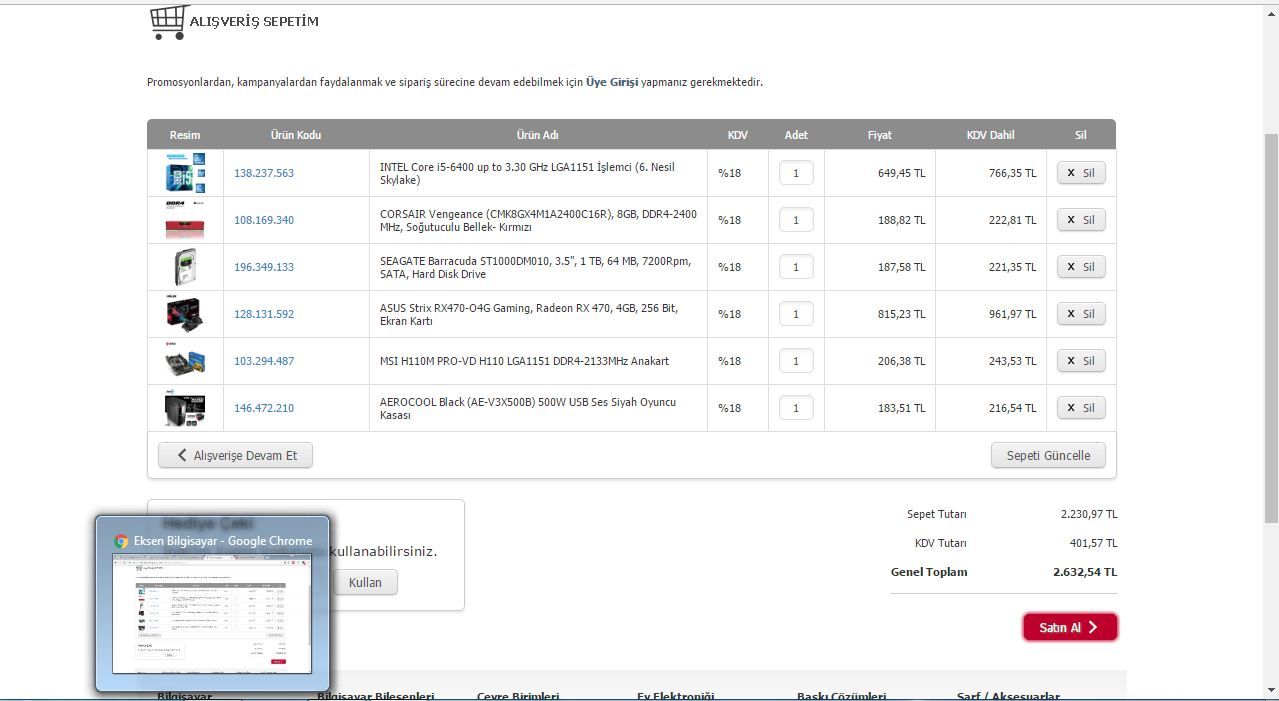Open the ASUS Strix RX470 graphics card image
The height and width of the screenshot is (701, 1279).
185,314
